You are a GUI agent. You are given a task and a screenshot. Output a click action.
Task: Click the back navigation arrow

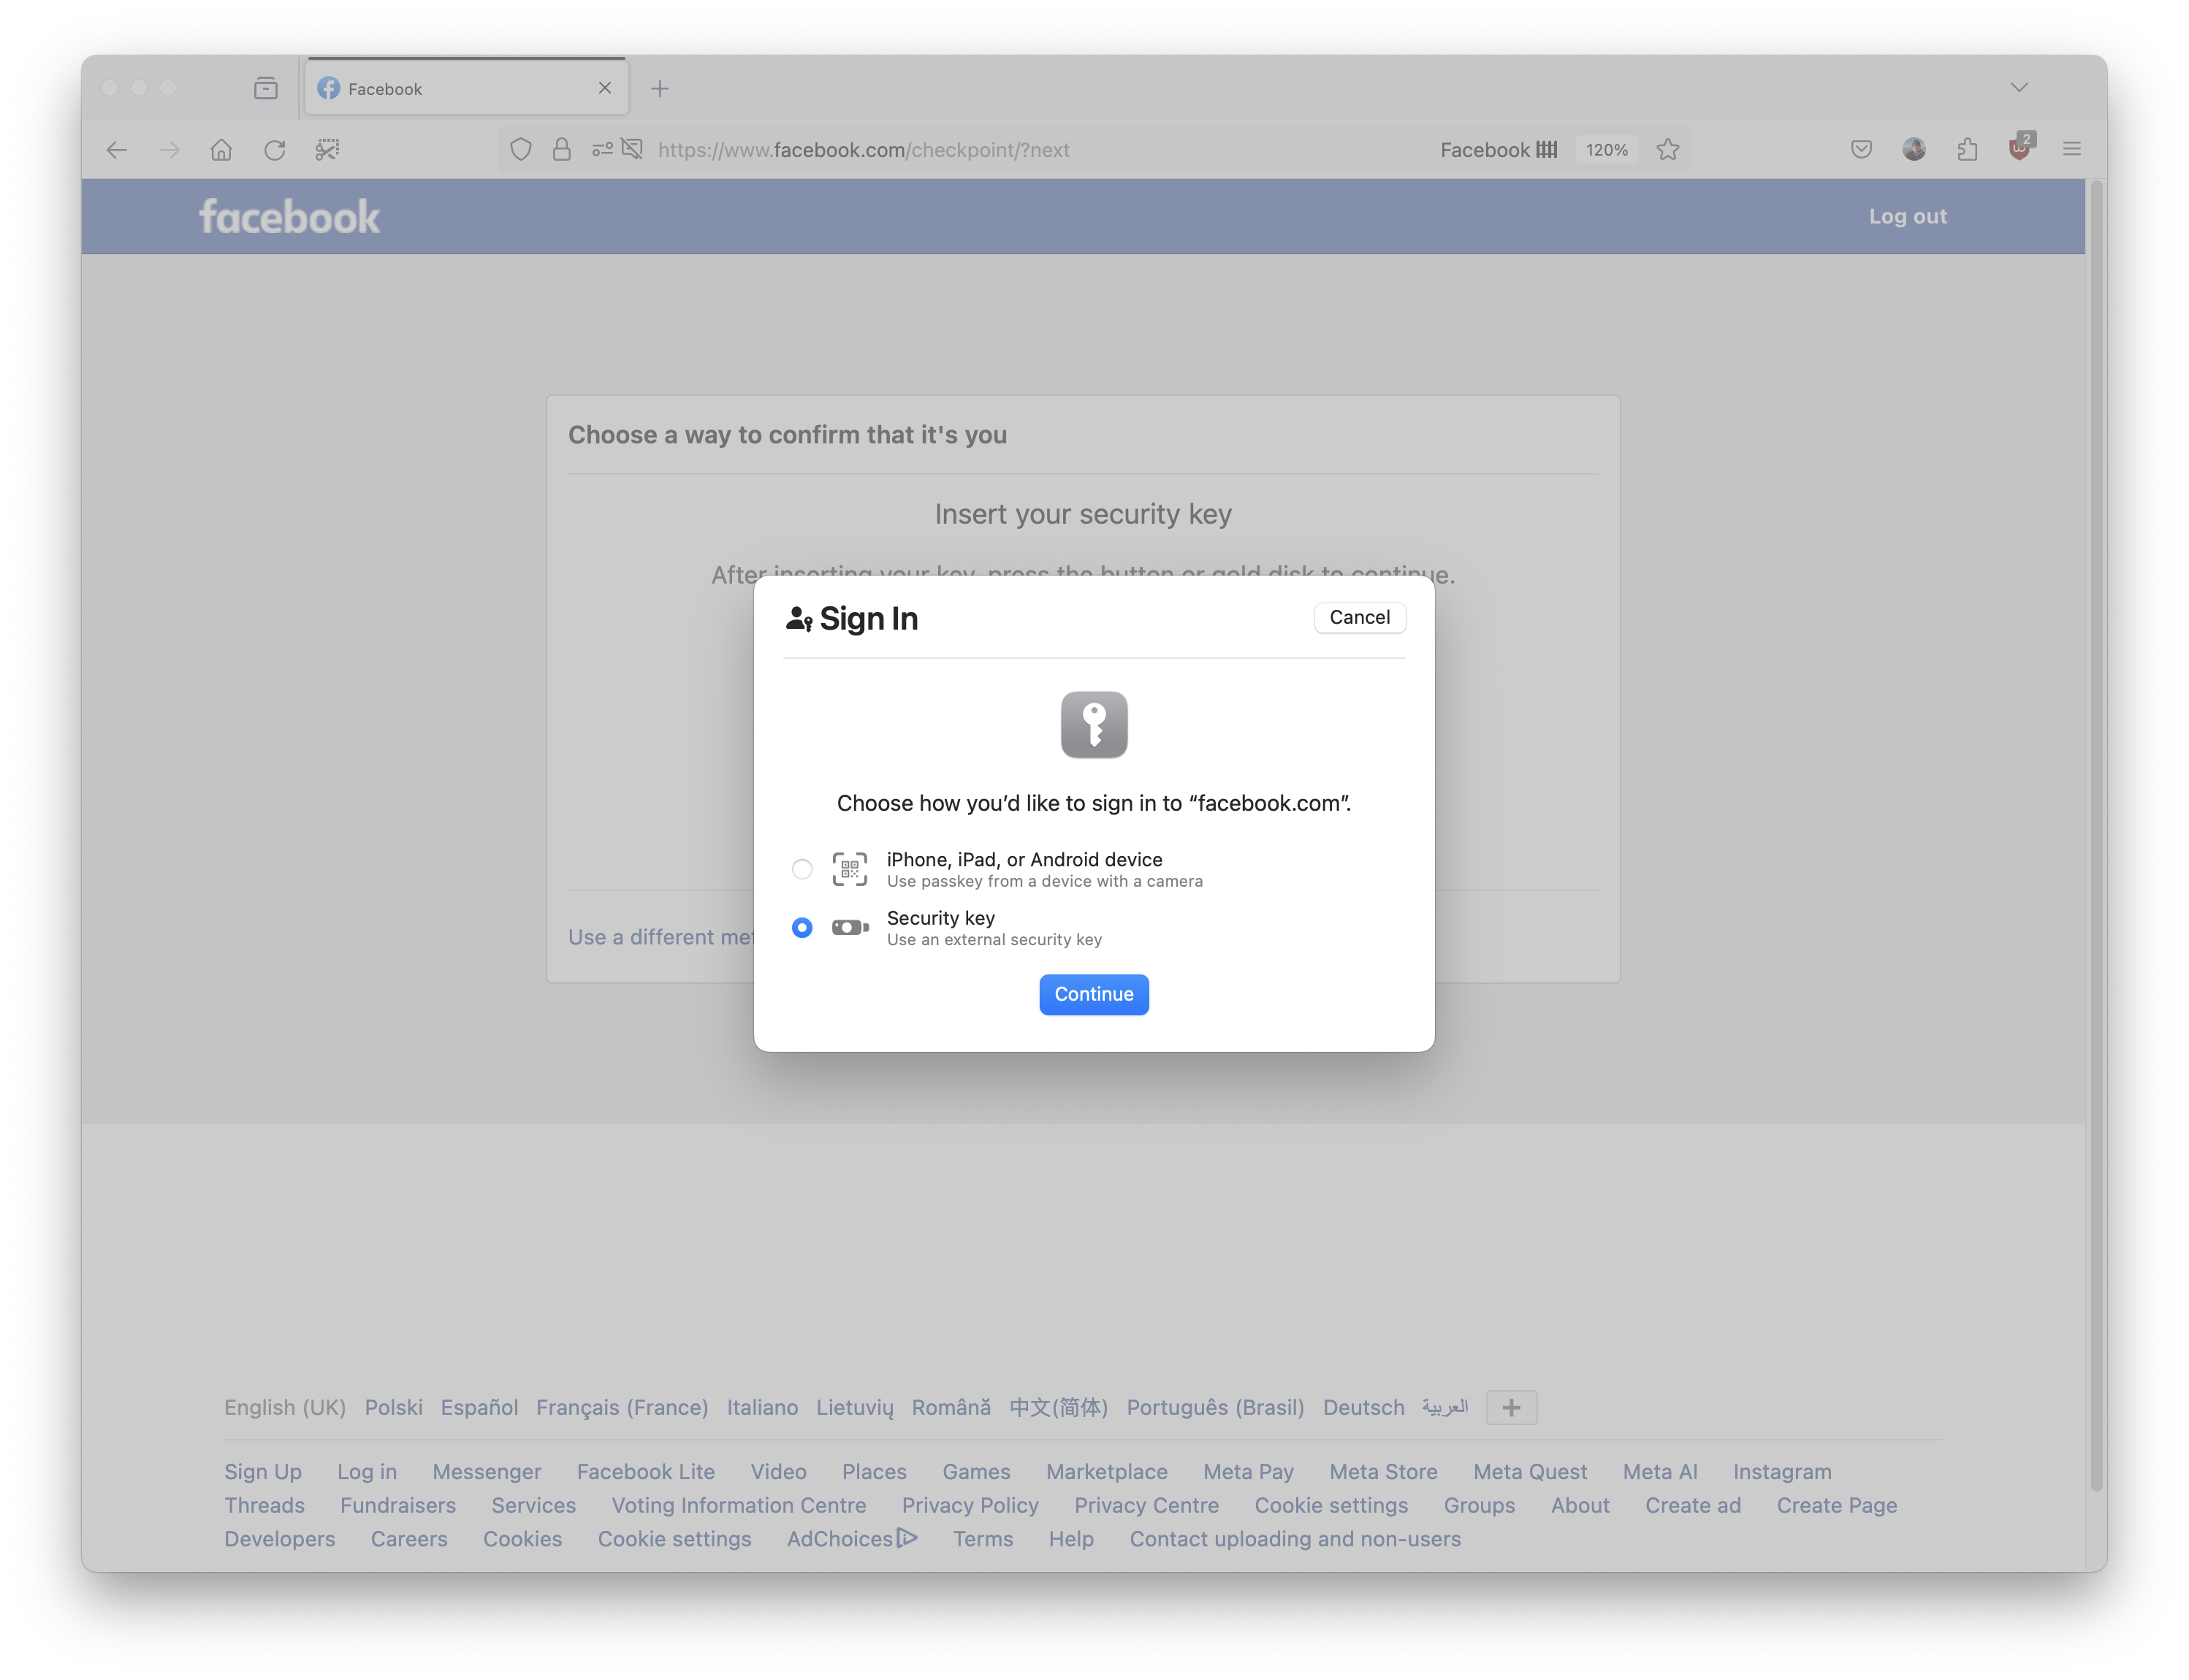coord(117,149)
